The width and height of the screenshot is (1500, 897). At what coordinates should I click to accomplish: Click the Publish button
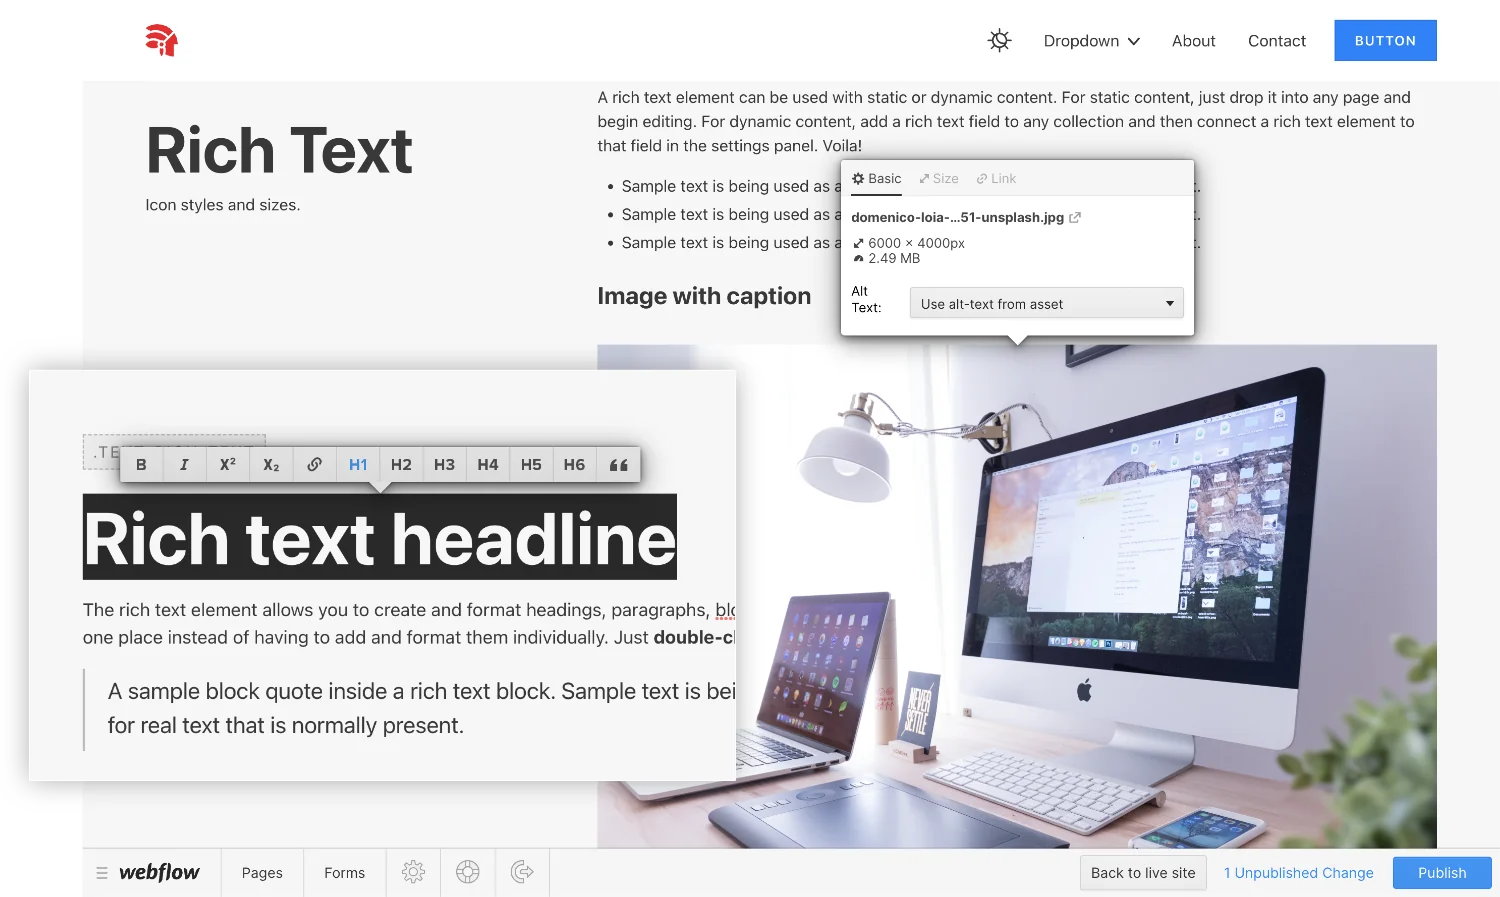(1442, 873)
